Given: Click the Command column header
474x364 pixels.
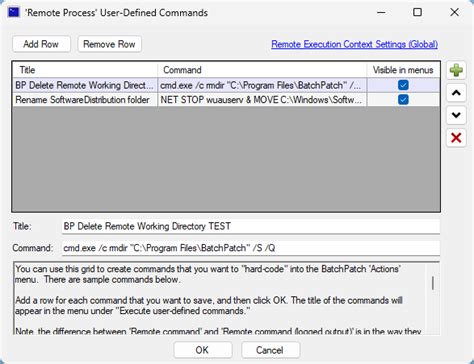Looking at the screenshot, I should pyautogui.click(x=262, y=70).
